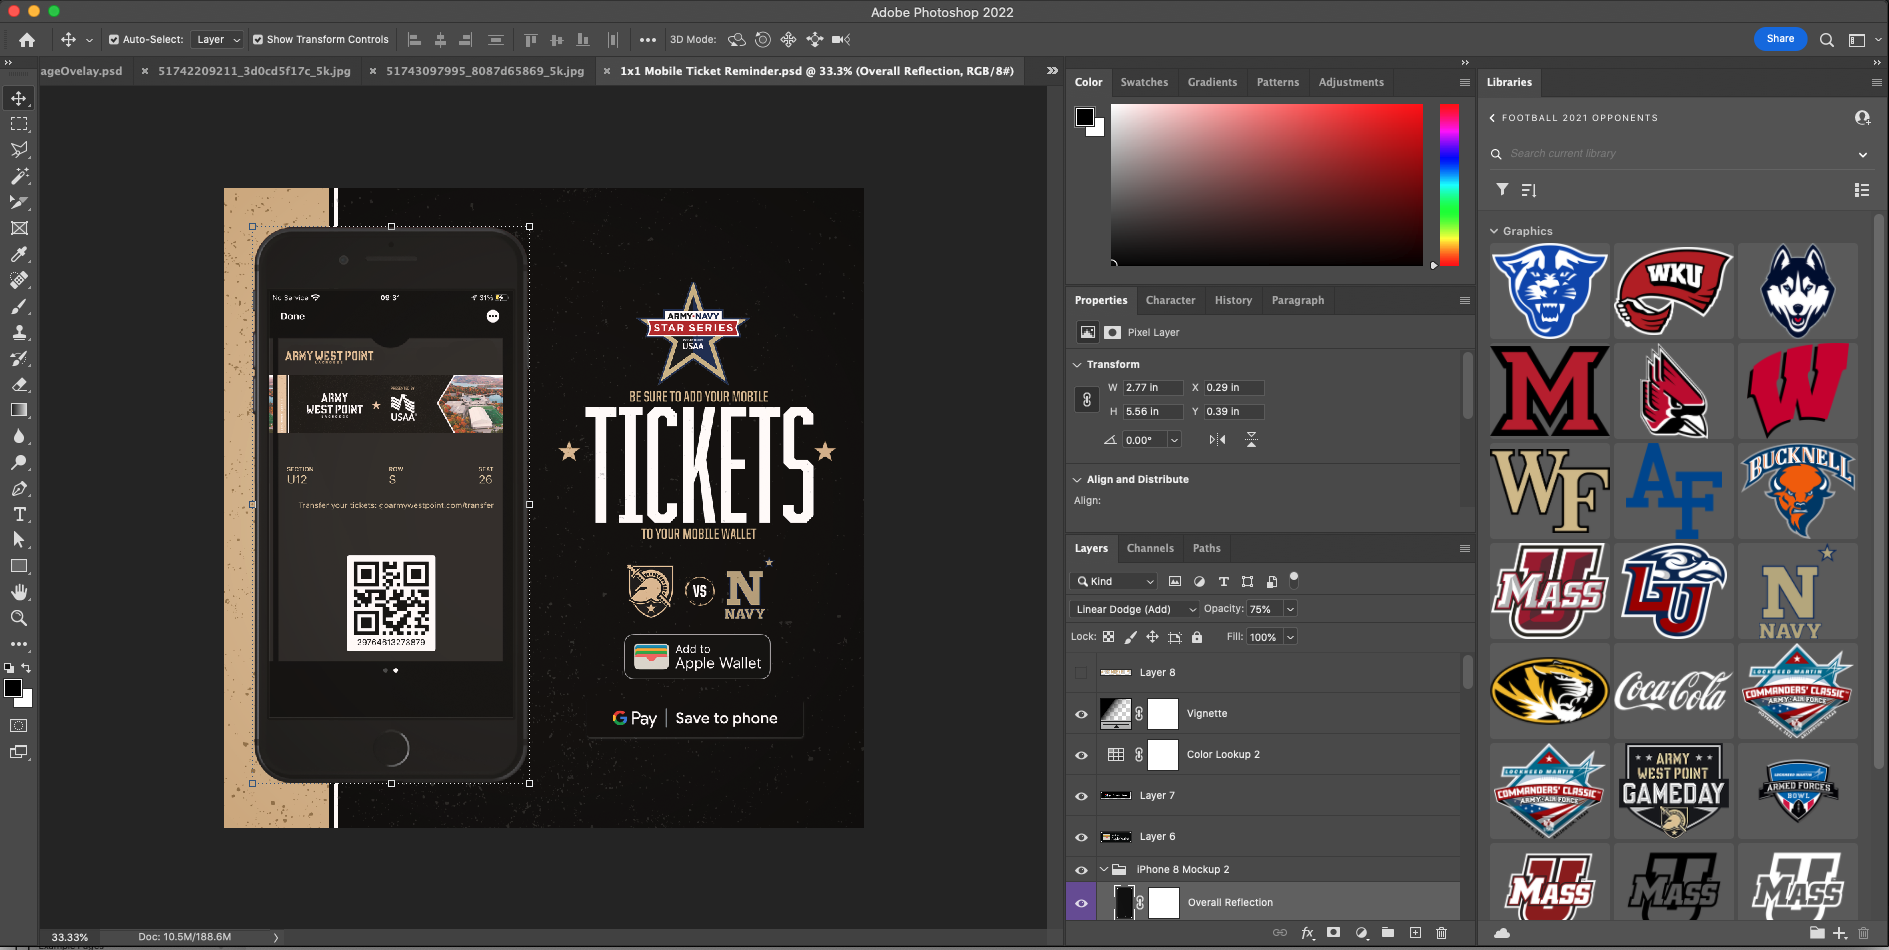This screenshot has width=1889, height=950.
Task: Select the Brush tool
Action: coord(19,306)
